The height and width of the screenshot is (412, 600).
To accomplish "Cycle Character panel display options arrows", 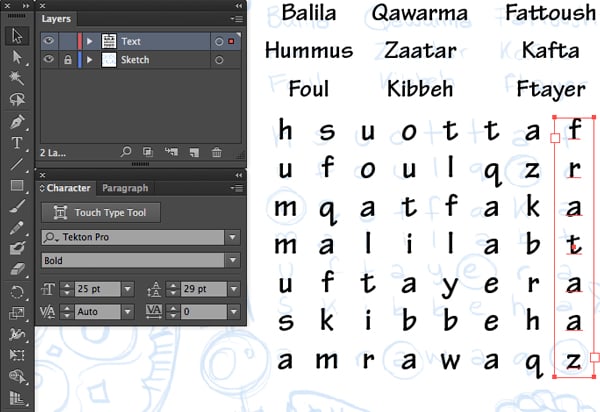I will pos(42,188).
